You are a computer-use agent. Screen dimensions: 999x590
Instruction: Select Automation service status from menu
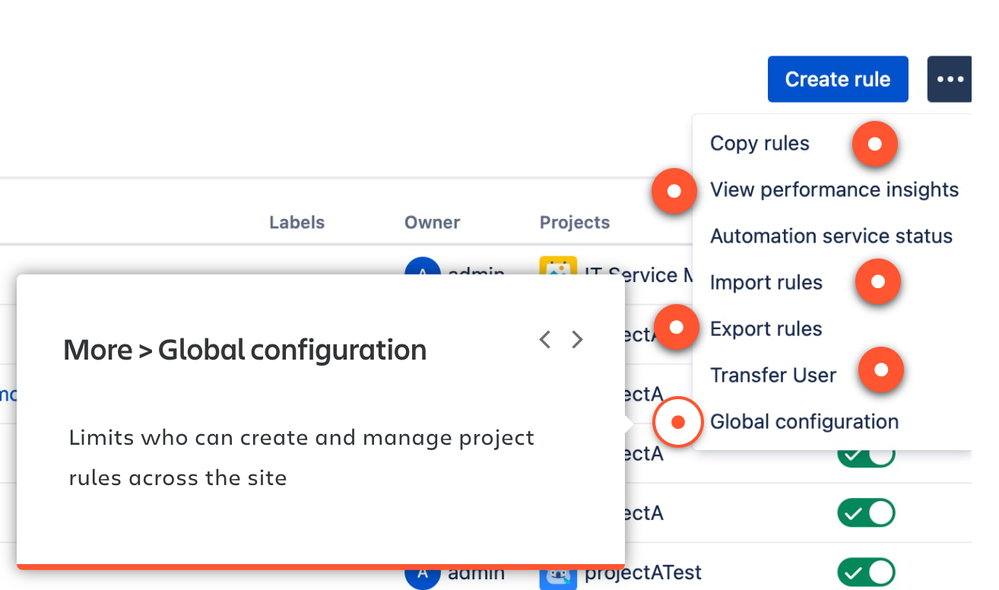tap(831, 236)
